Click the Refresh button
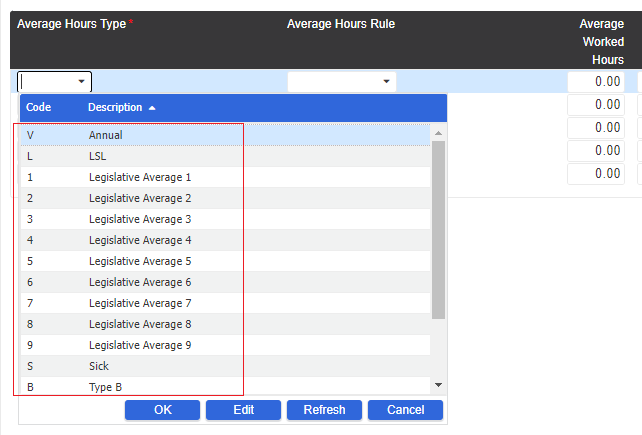Image resolution: width=642 pixels, height=435 pixels. click(324, 410)
